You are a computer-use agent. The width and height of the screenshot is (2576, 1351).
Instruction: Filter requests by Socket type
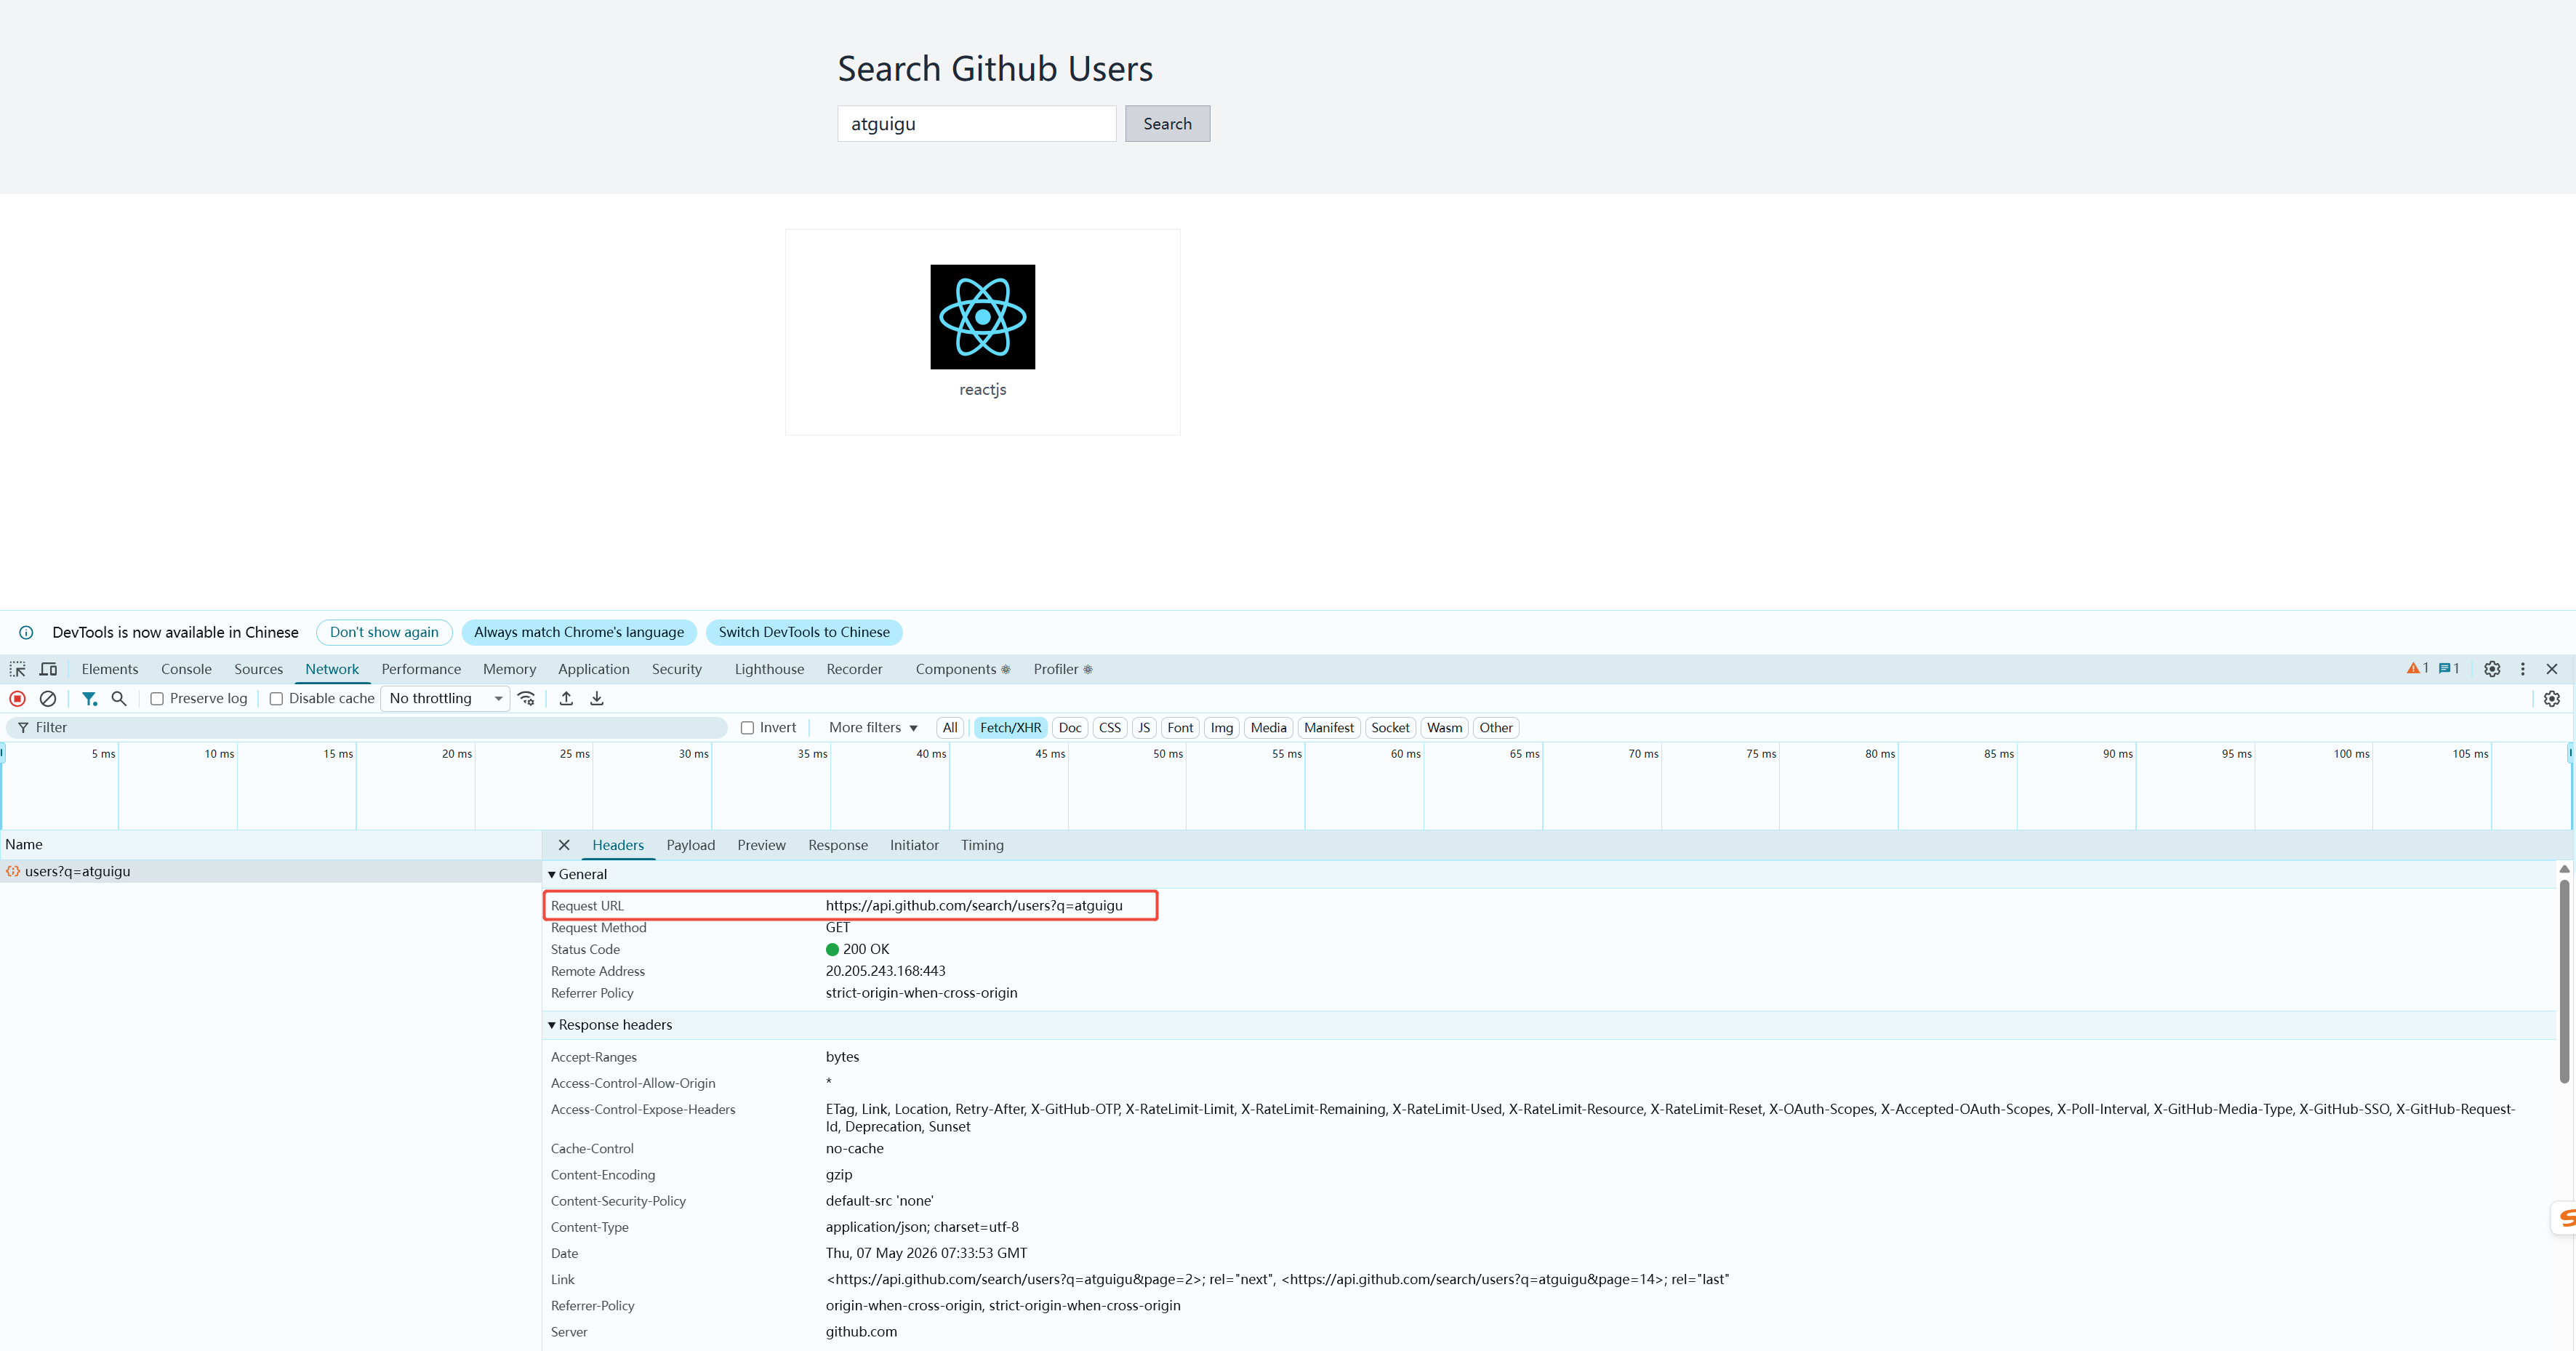[1390, 728]
